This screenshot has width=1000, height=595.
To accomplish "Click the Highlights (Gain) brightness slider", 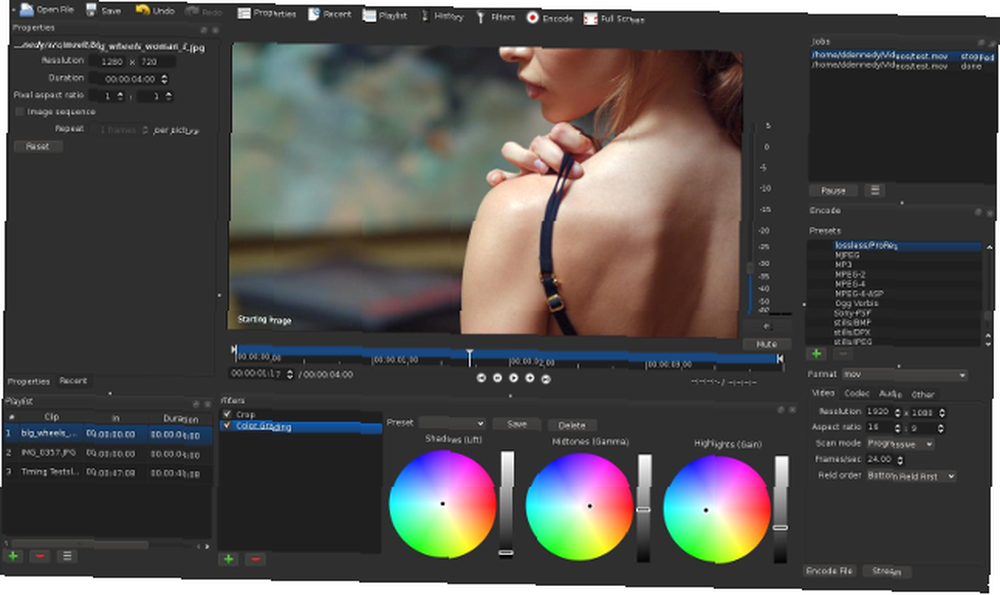I will [x=781, y=510].
